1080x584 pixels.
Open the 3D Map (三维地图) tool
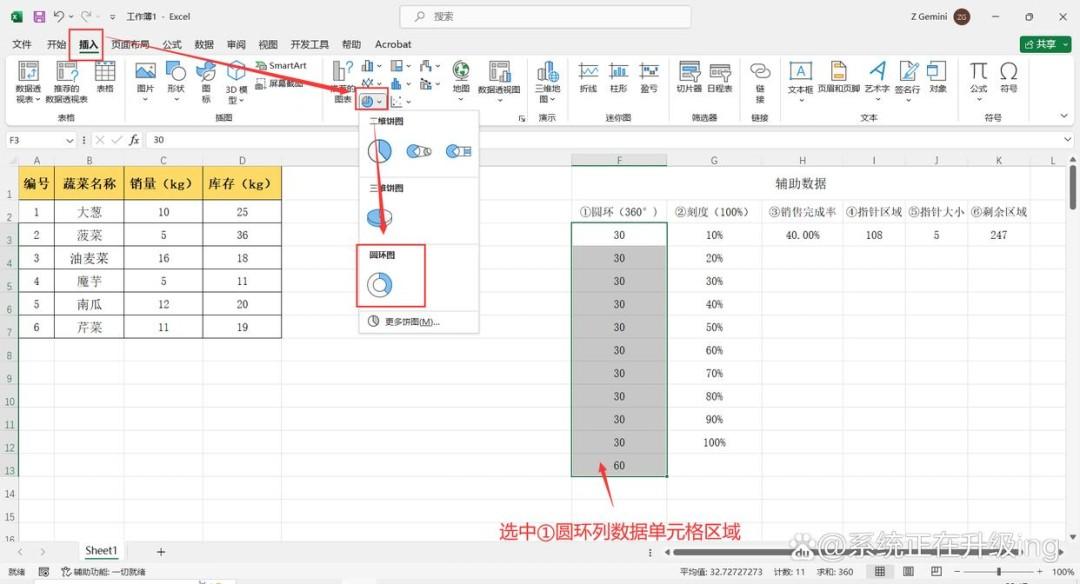coord(548,81)
